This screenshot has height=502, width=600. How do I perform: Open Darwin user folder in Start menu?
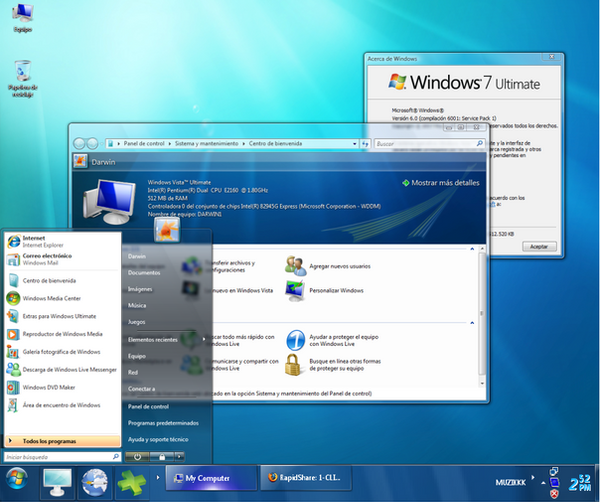(137, 256)
